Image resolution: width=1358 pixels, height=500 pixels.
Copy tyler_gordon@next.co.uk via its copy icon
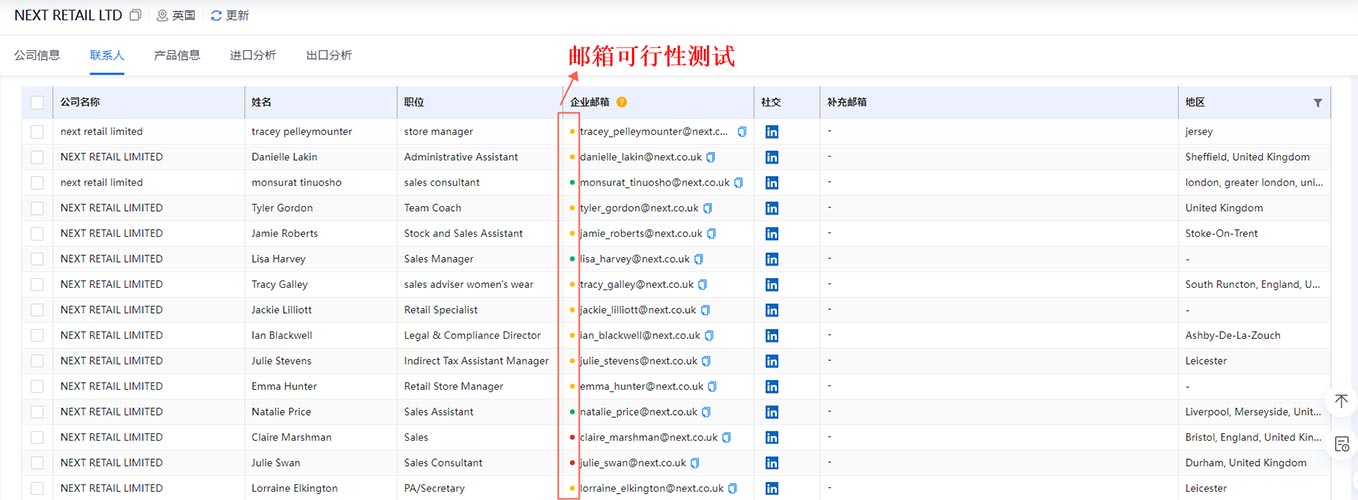(x=707, y=208)
